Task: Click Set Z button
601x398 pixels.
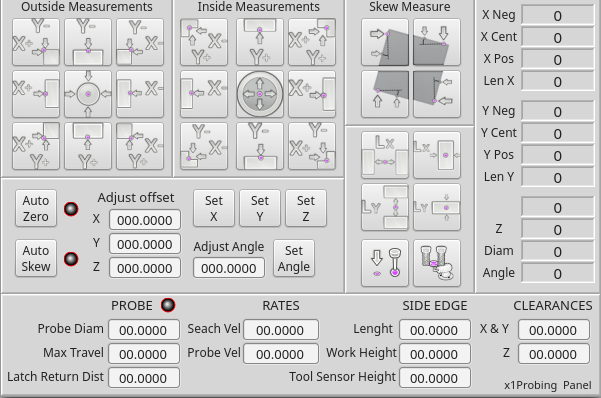Action: click(306, 208)
